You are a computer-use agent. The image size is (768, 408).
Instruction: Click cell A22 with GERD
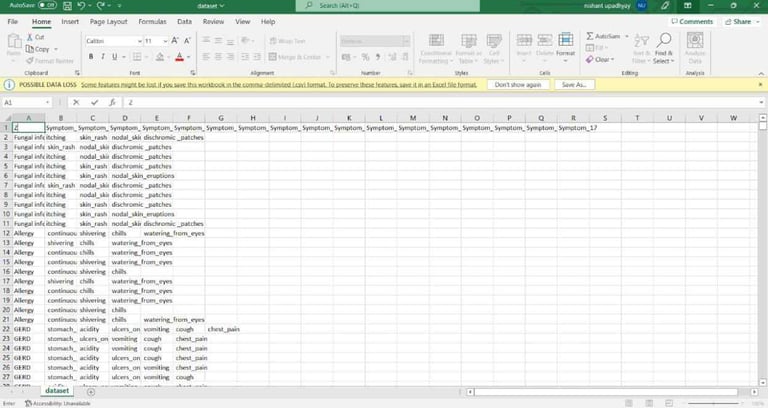point(28,329)
